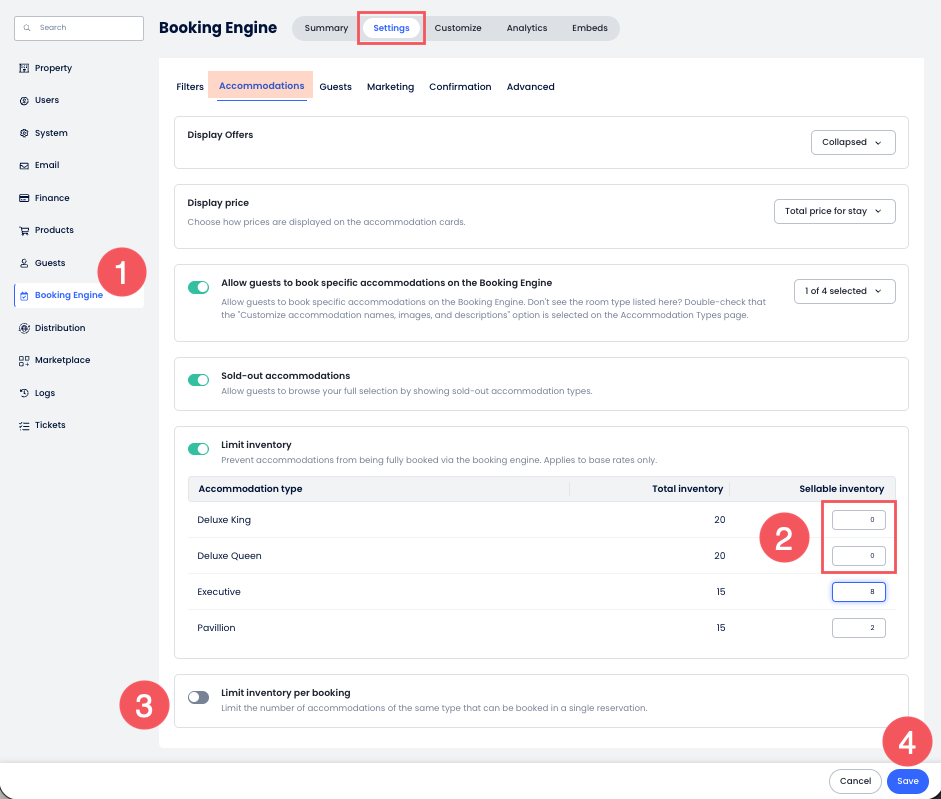Click the Marketplace grid icon

tap(24, 360)
